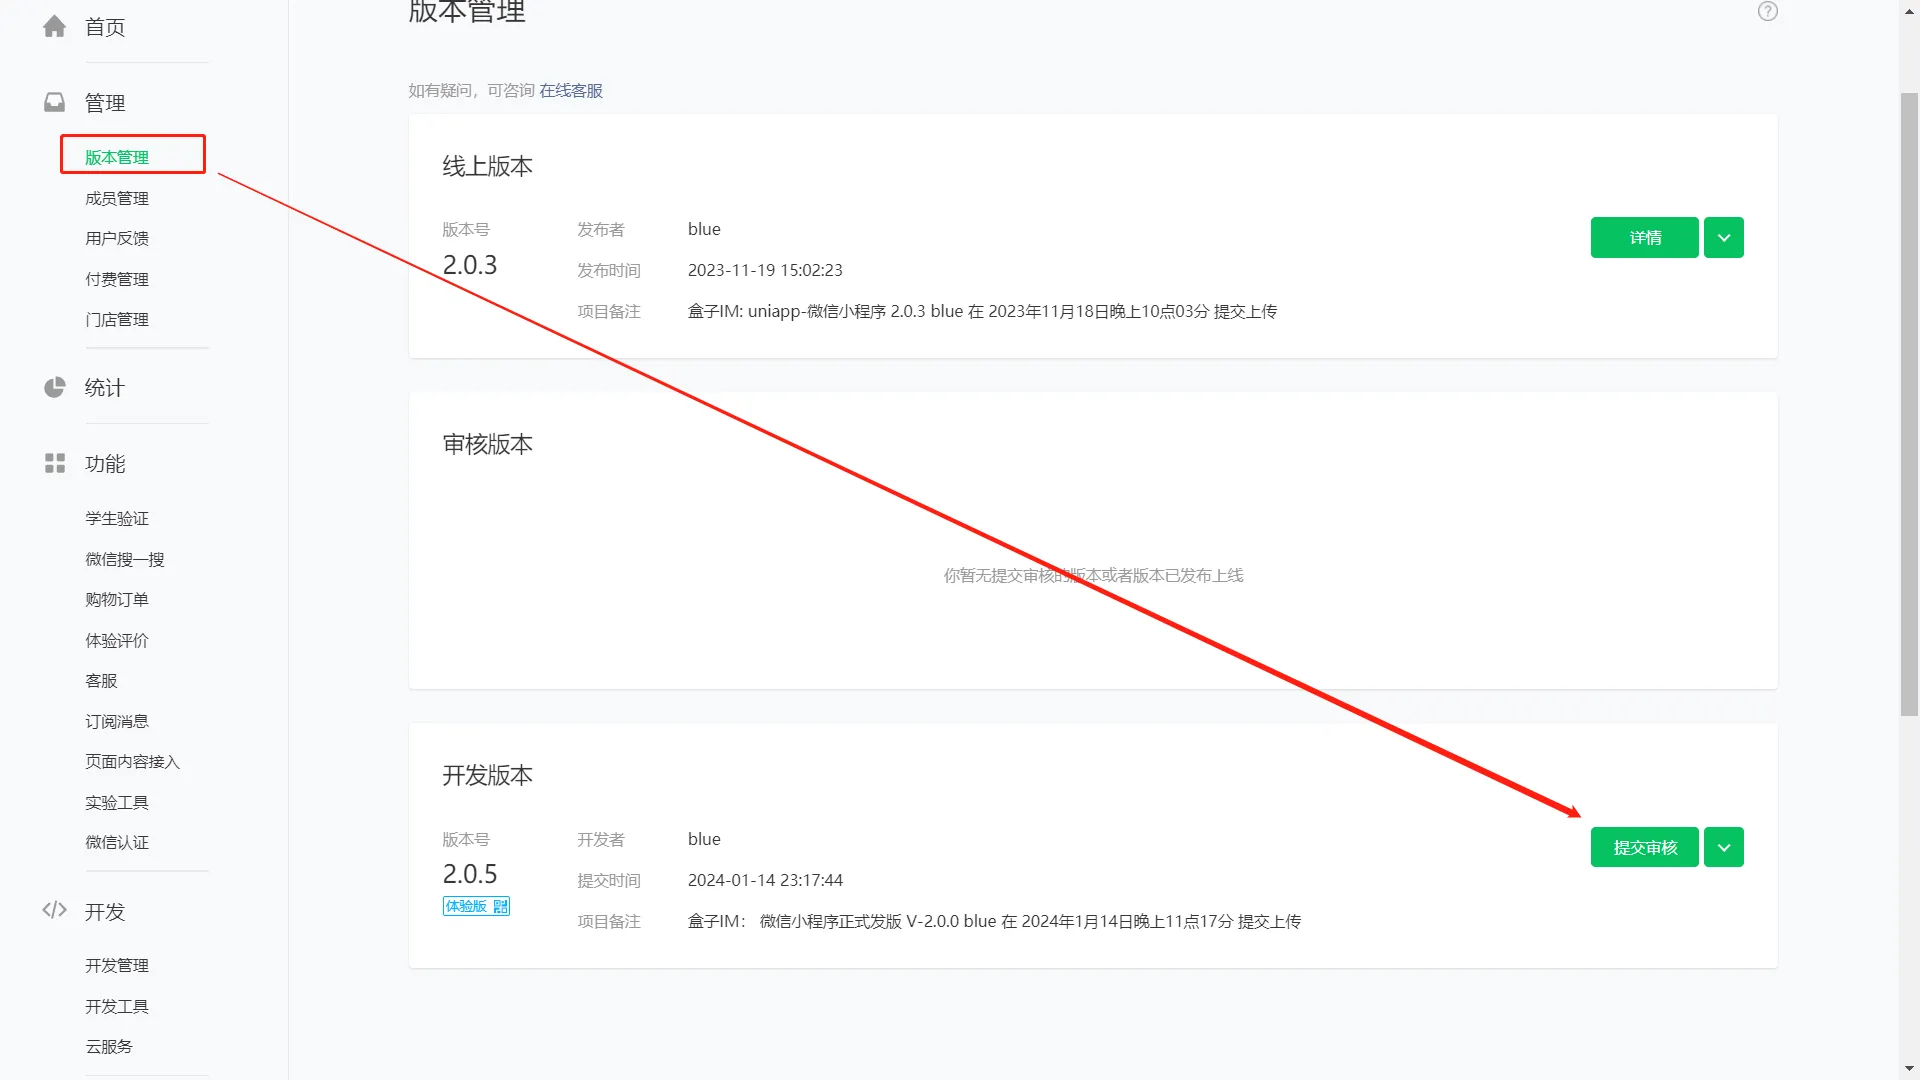Click the scrollbar down arrow

click(x=1909, y=1069)
